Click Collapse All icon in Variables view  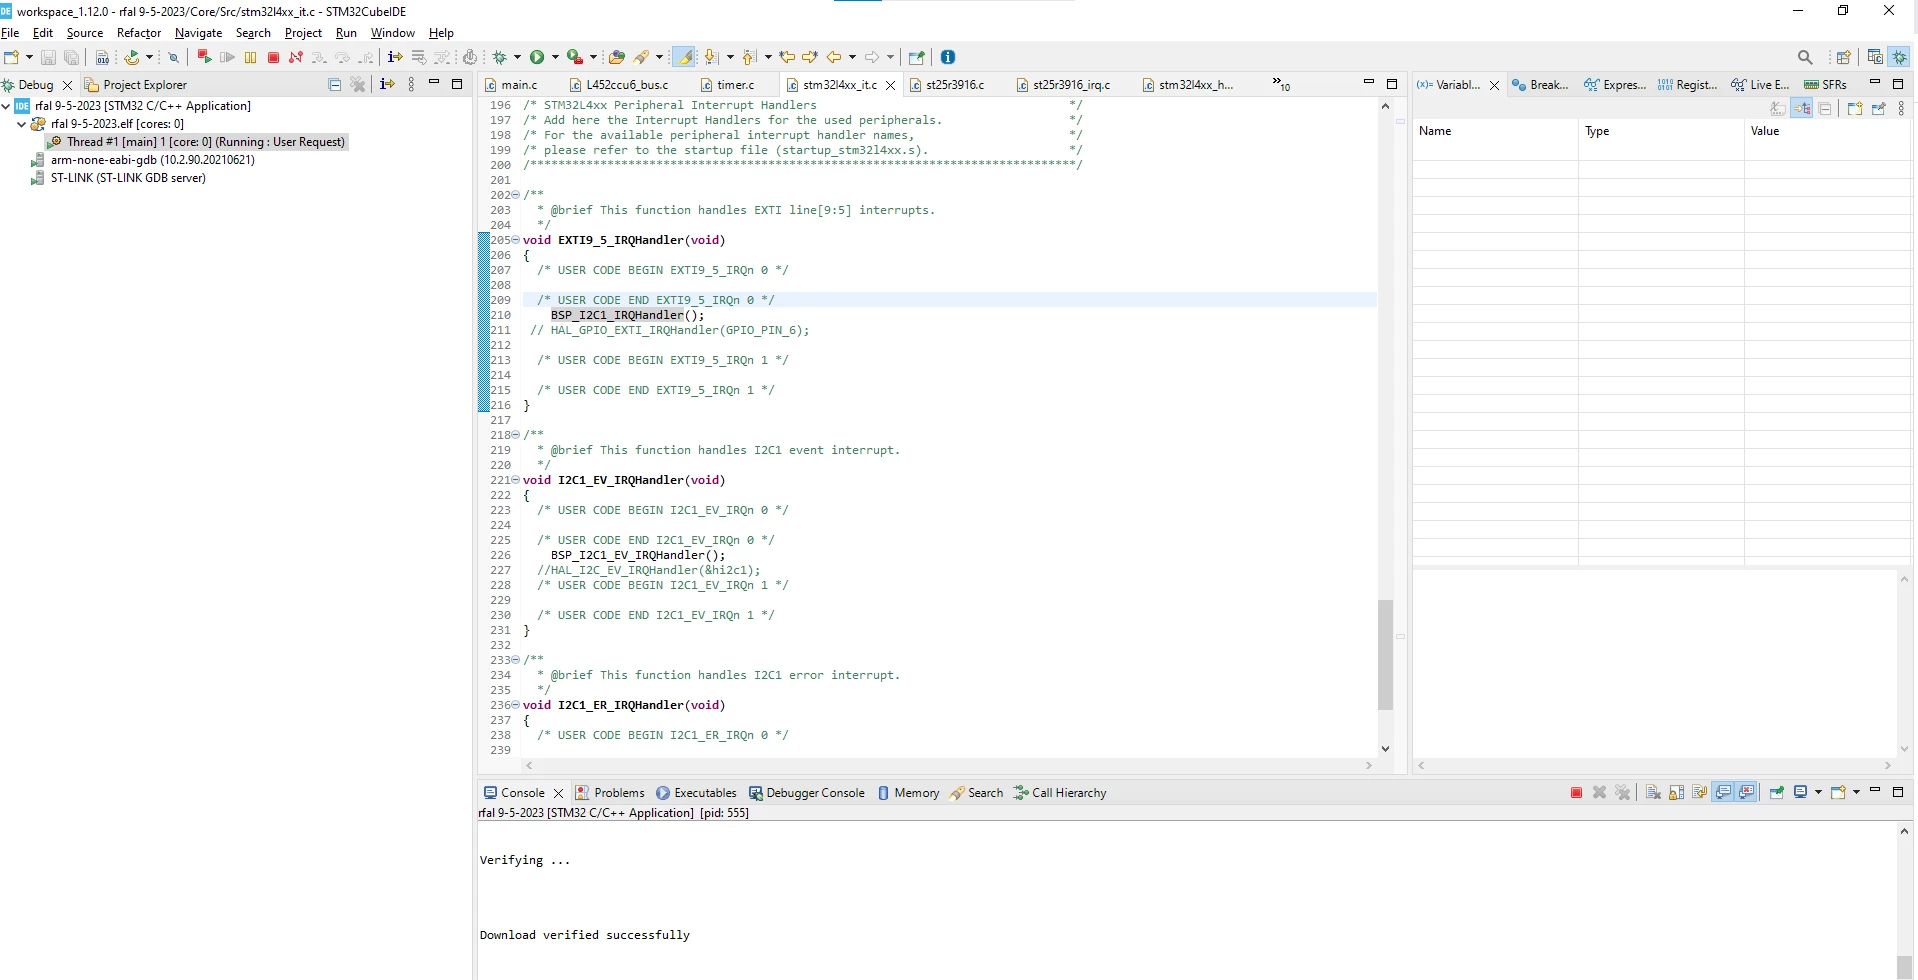1825,108
